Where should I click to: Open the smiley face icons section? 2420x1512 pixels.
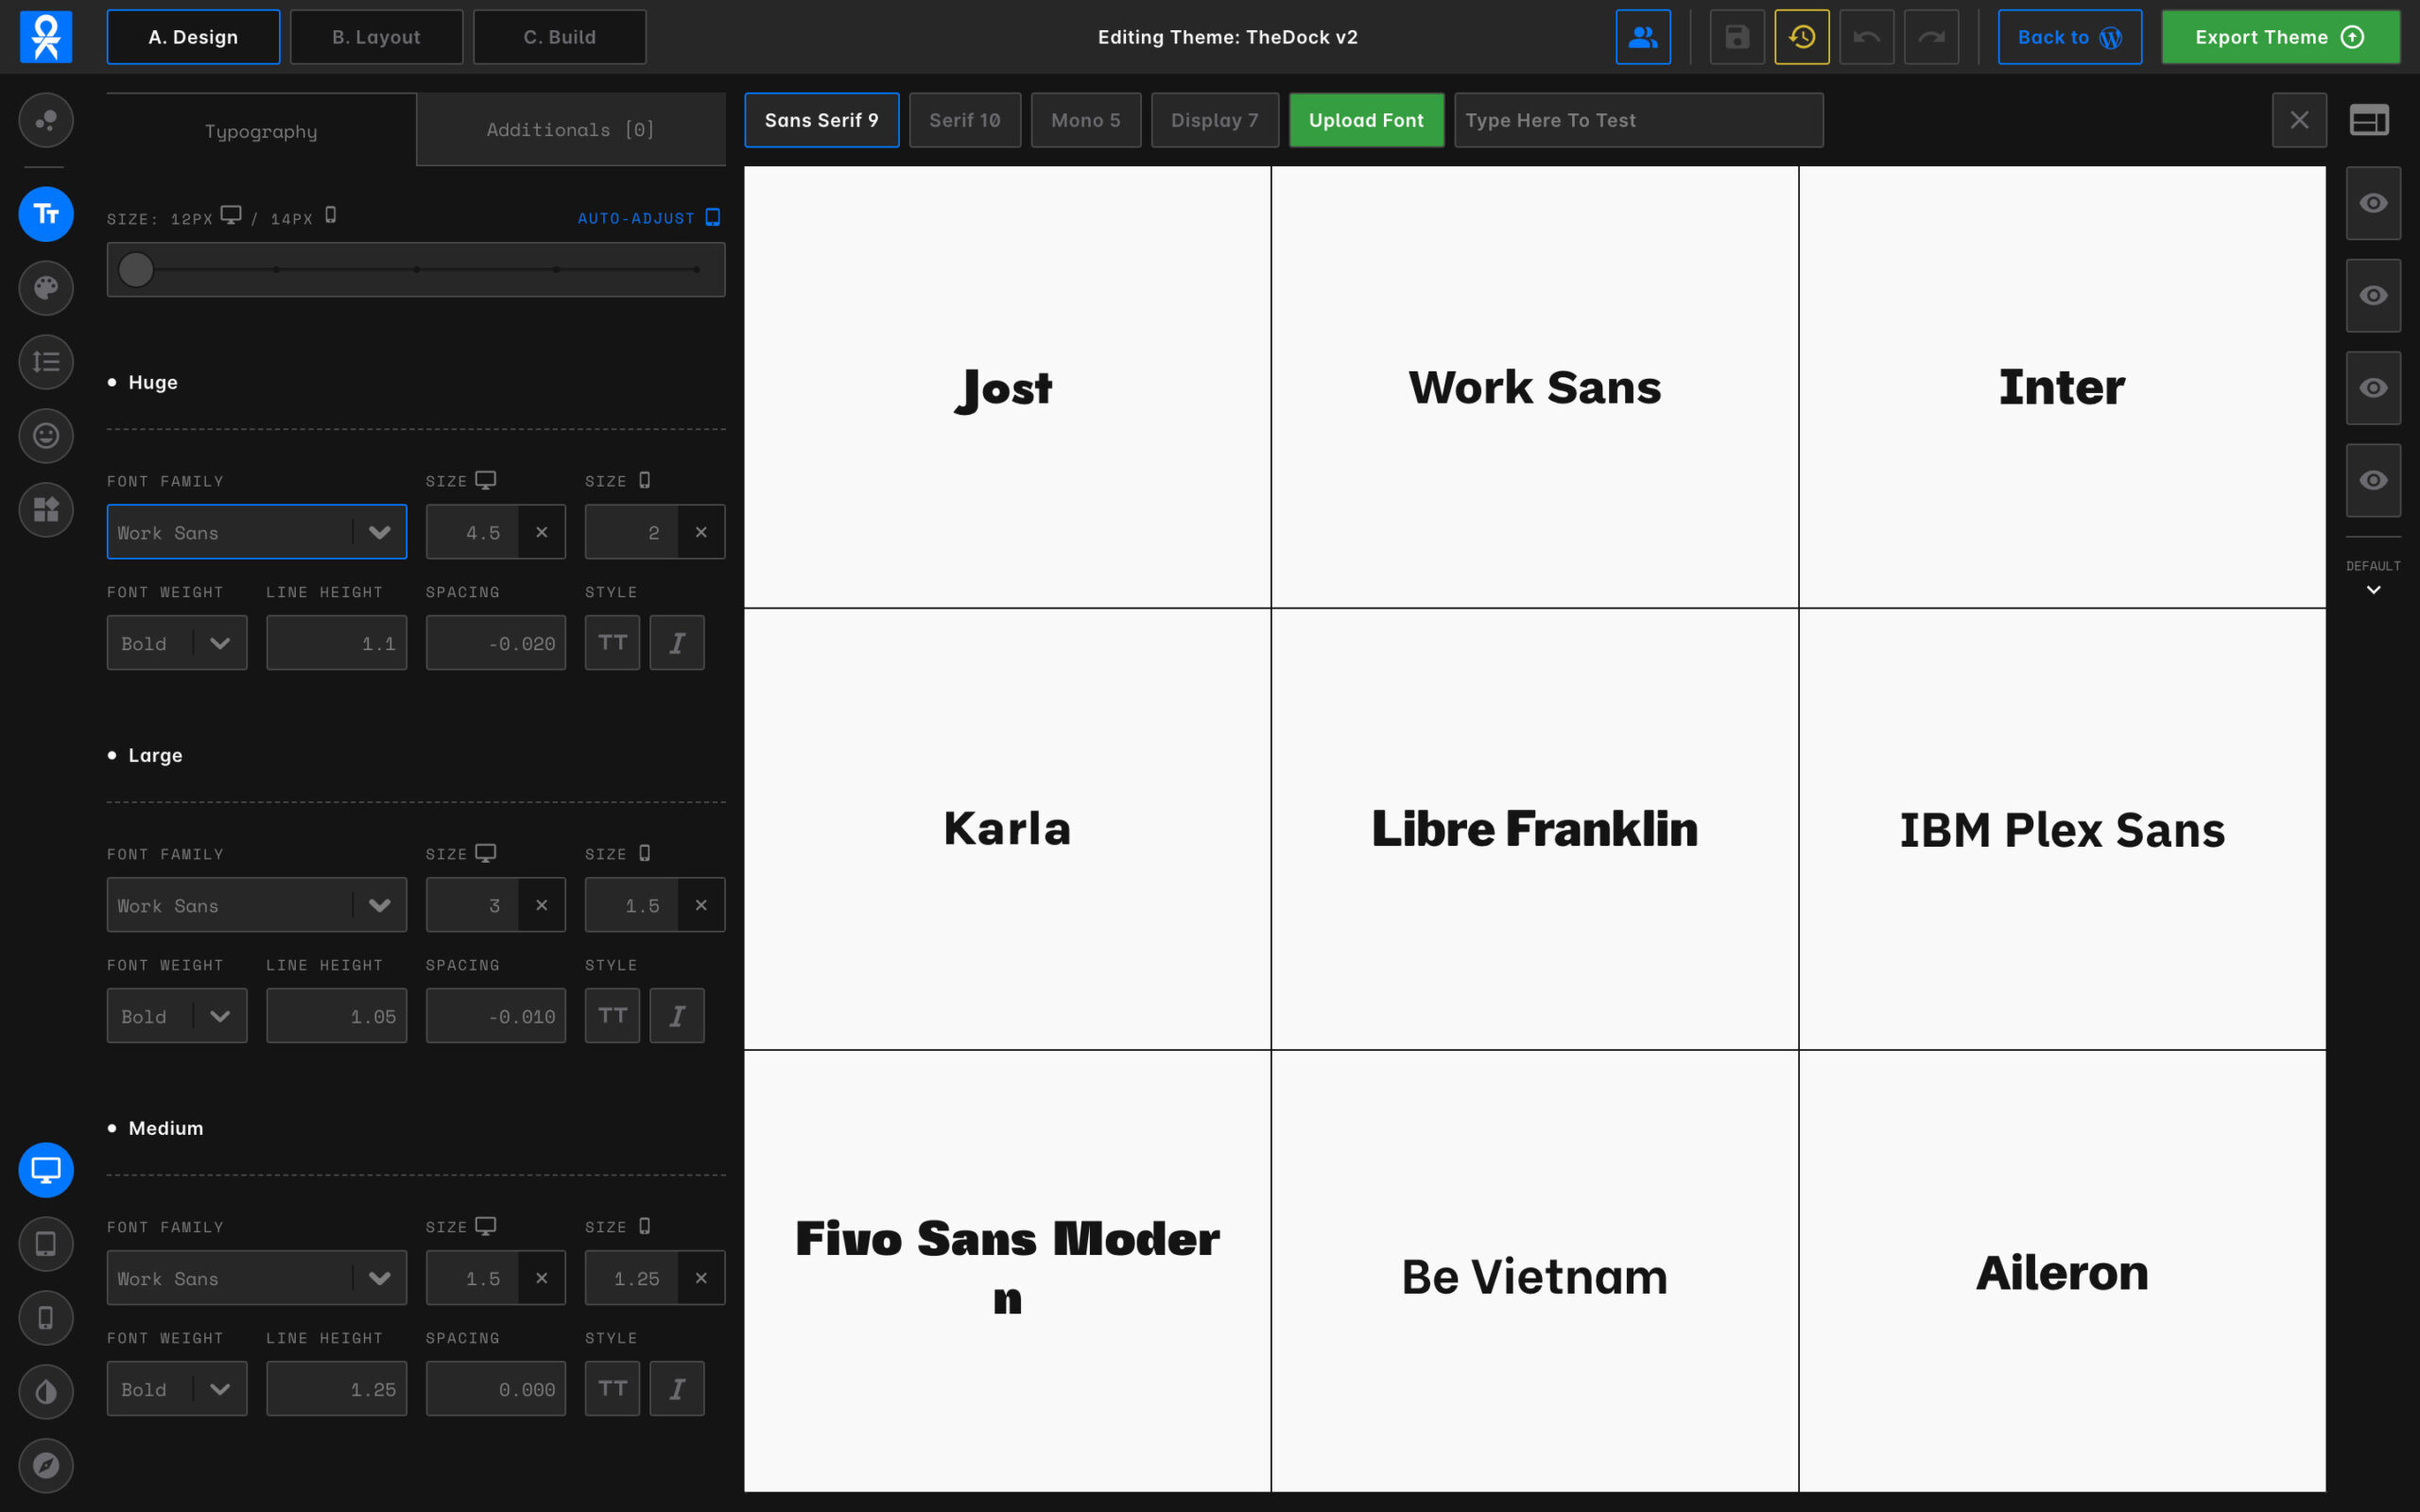pos(46,436)
